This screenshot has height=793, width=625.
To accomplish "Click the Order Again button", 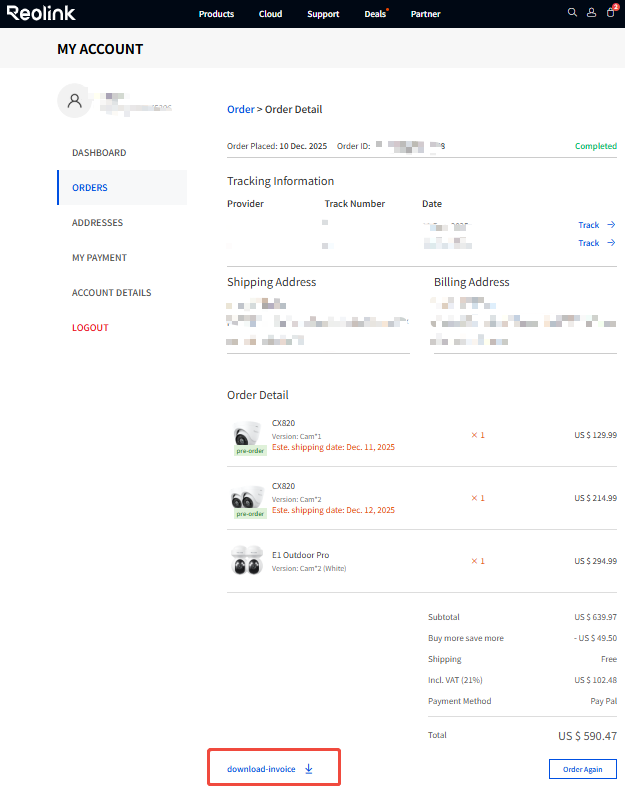I will point(583,769).
